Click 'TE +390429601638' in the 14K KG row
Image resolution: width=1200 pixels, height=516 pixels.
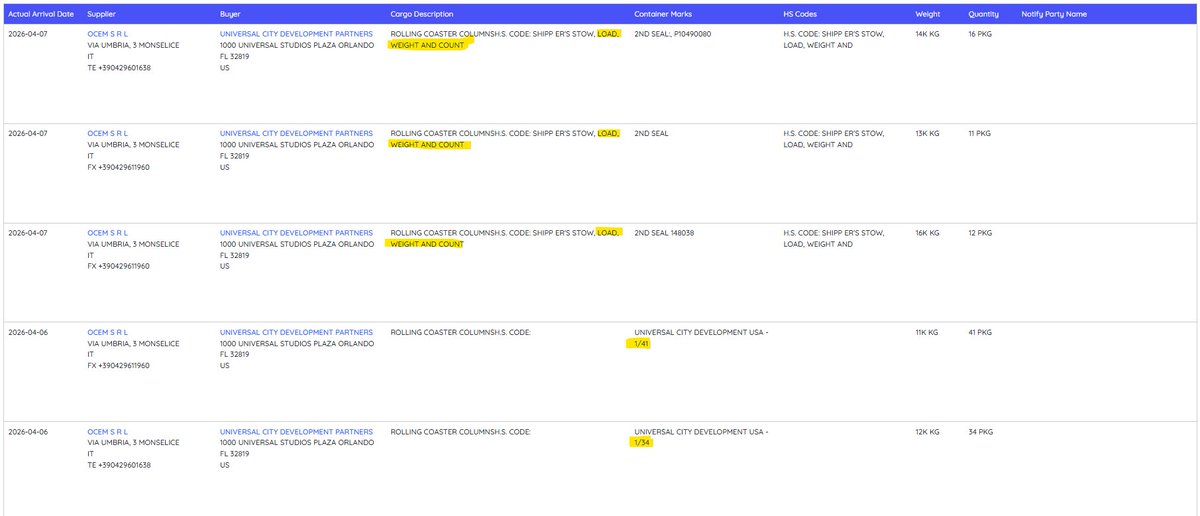[x=119, y=68]
